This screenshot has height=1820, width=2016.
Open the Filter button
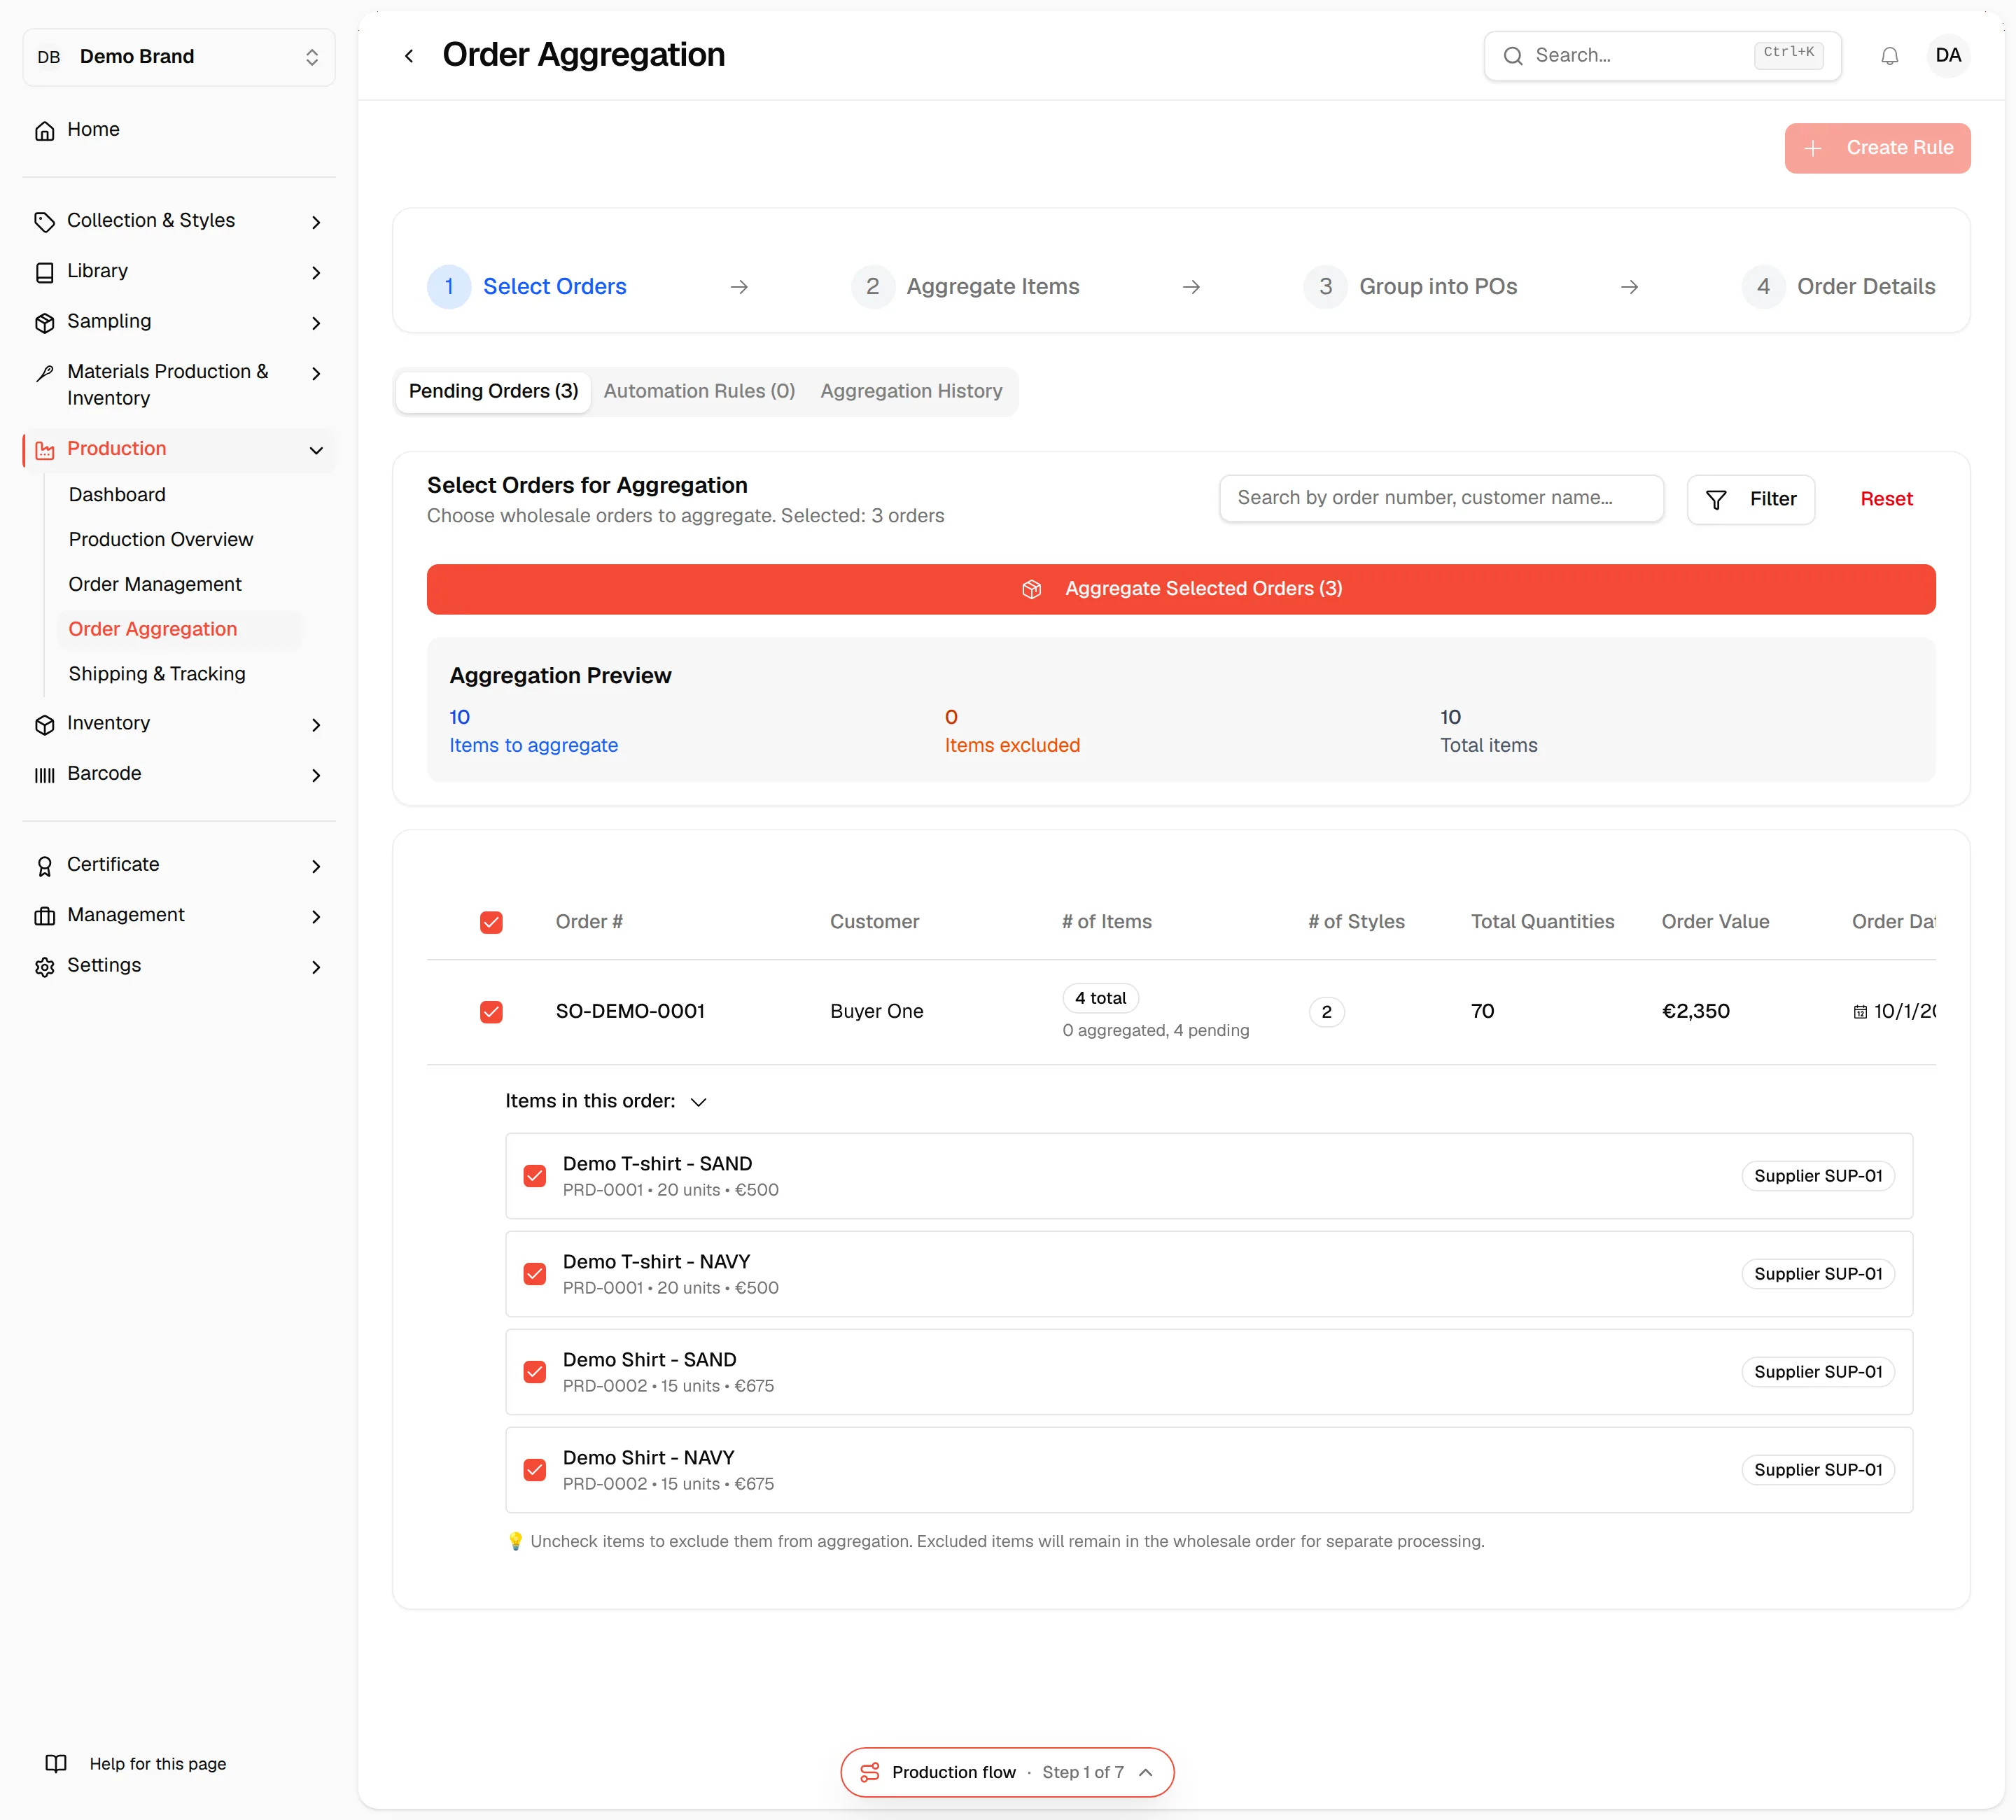[1750, 499]
